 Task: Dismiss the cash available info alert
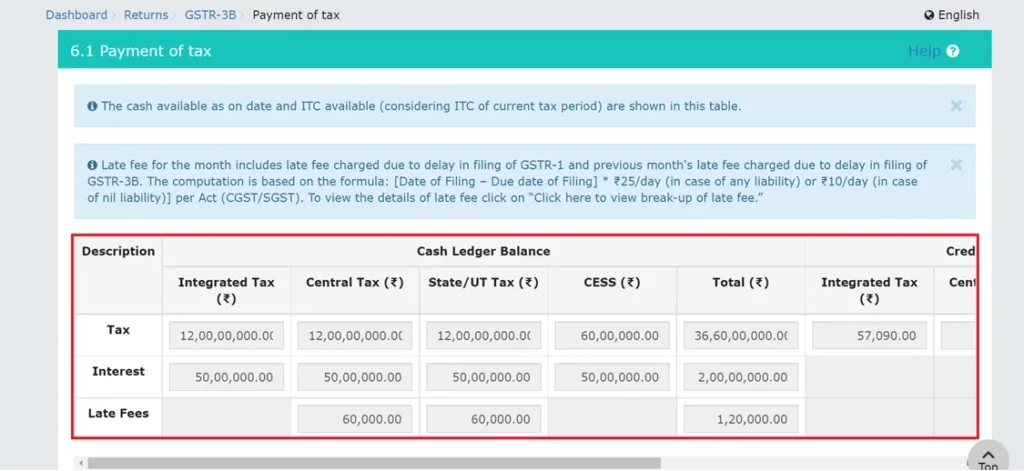(956, 105)
